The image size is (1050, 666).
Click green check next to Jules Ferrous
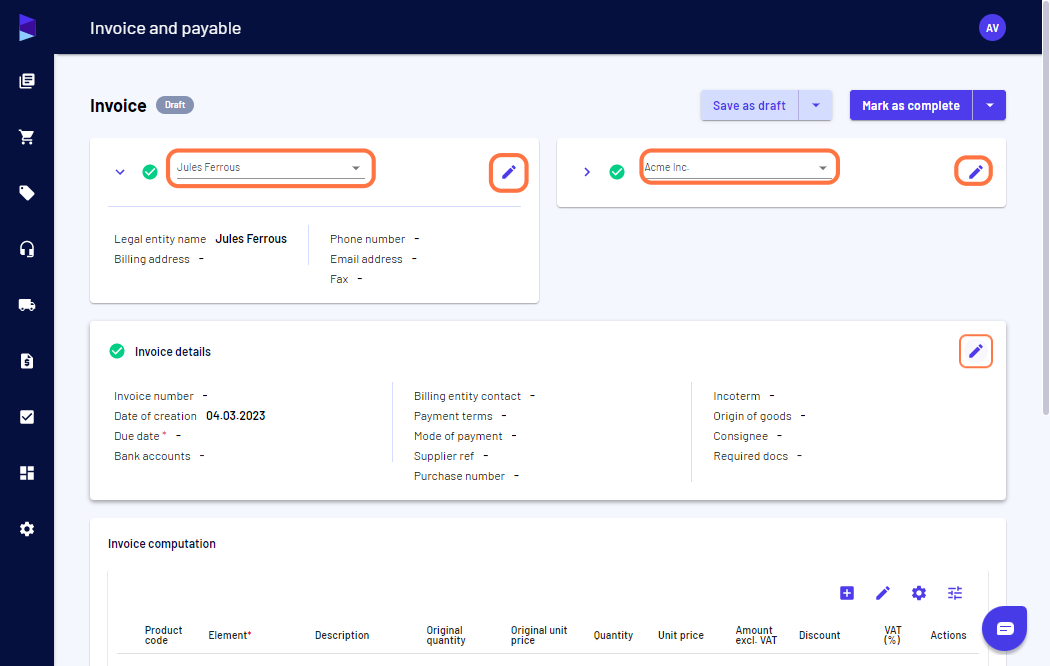coord(150,172)
